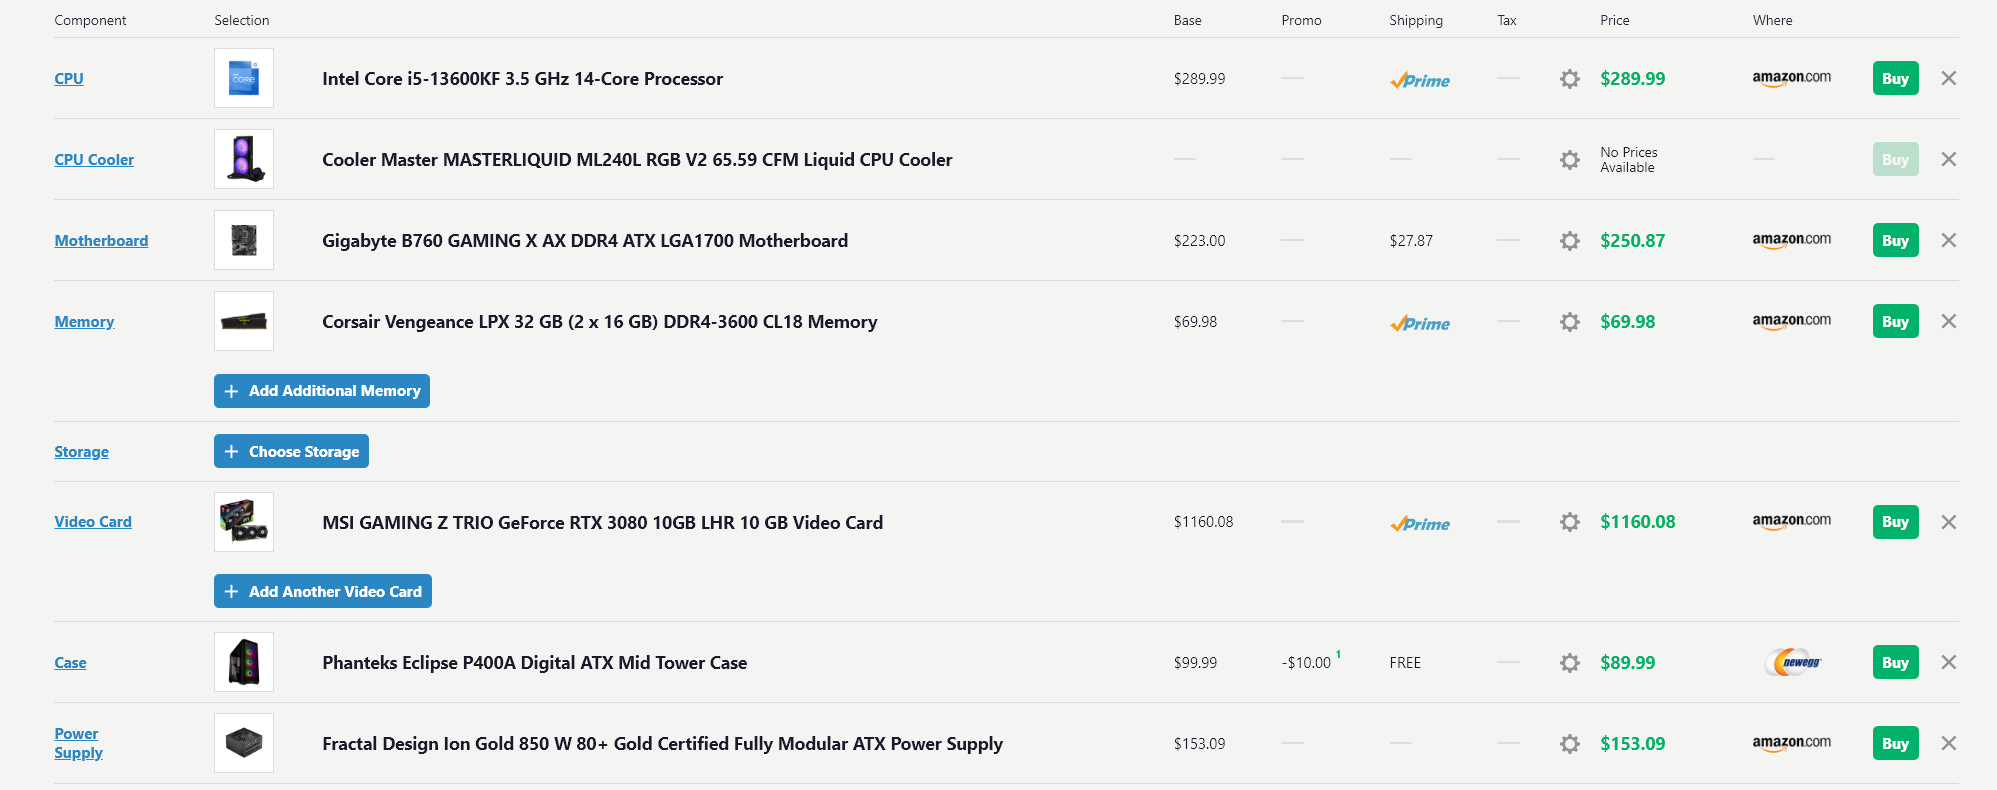Click the Choose Storage button
The height and width of the screenshot is (790, 1997).
coord(291,451)
